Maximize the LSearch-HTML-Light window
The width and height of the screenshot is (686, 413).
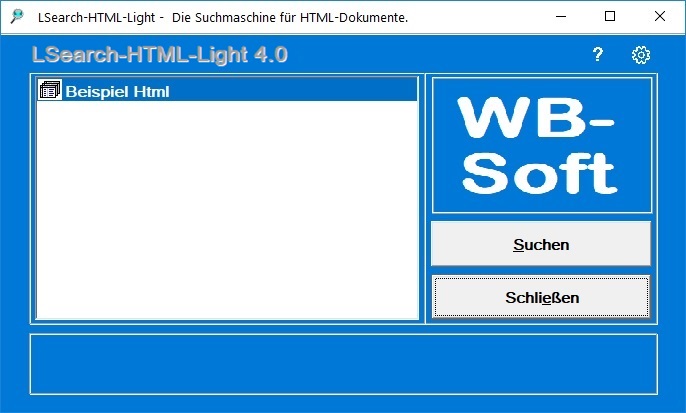(x=610, y=17)
